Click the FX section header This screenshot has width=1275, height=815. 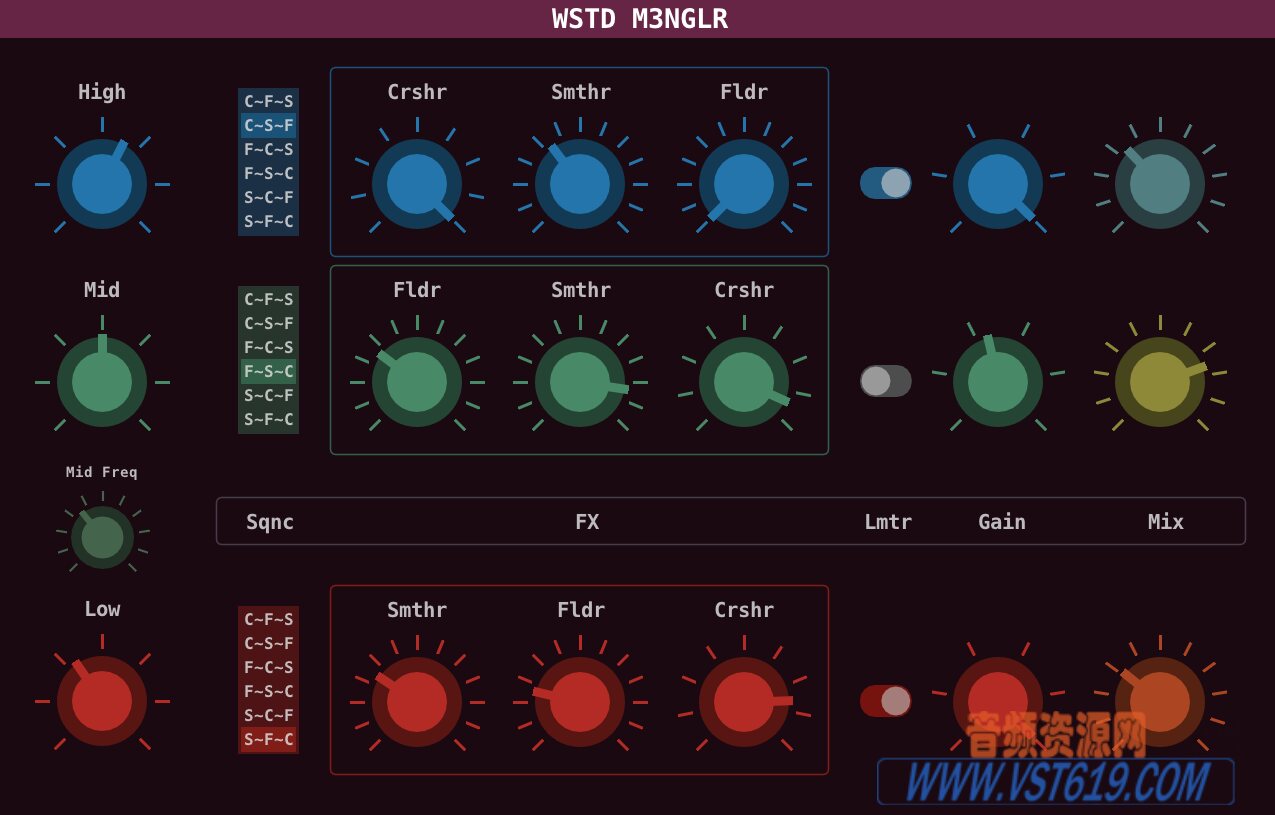coord(588,521)
